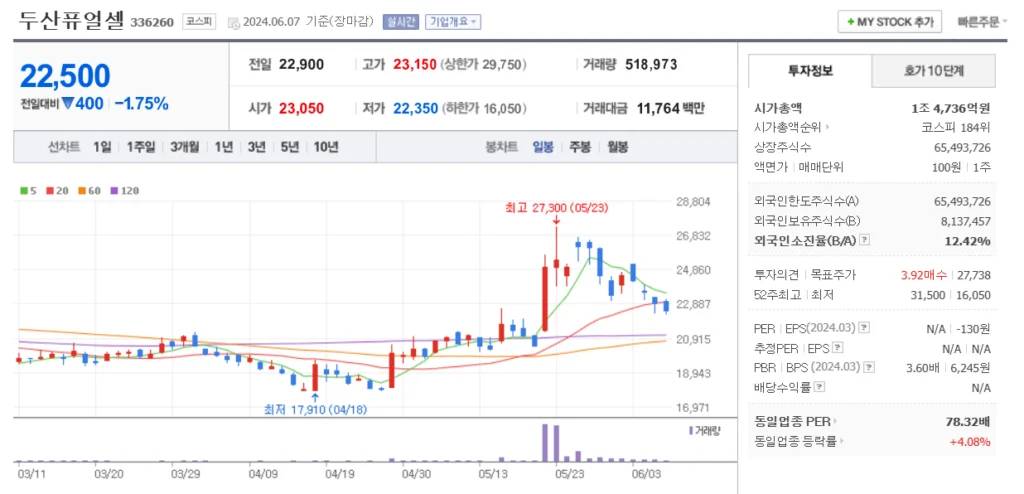
Task: Open the 기업개요 dropdown
Action: (x=453, y=22)
